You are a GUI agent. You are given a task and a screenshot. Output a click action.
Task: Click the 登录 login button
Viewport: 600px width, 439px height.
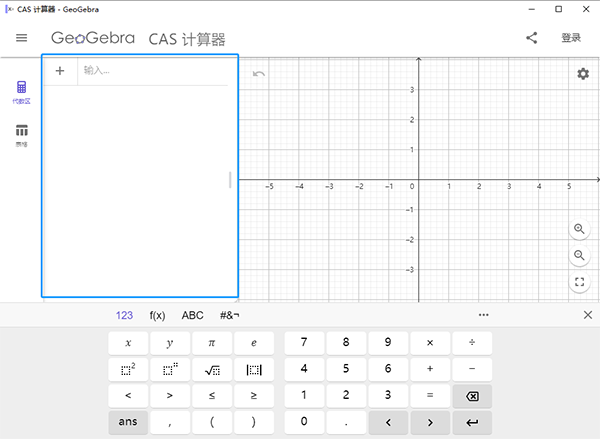[571, 38]
